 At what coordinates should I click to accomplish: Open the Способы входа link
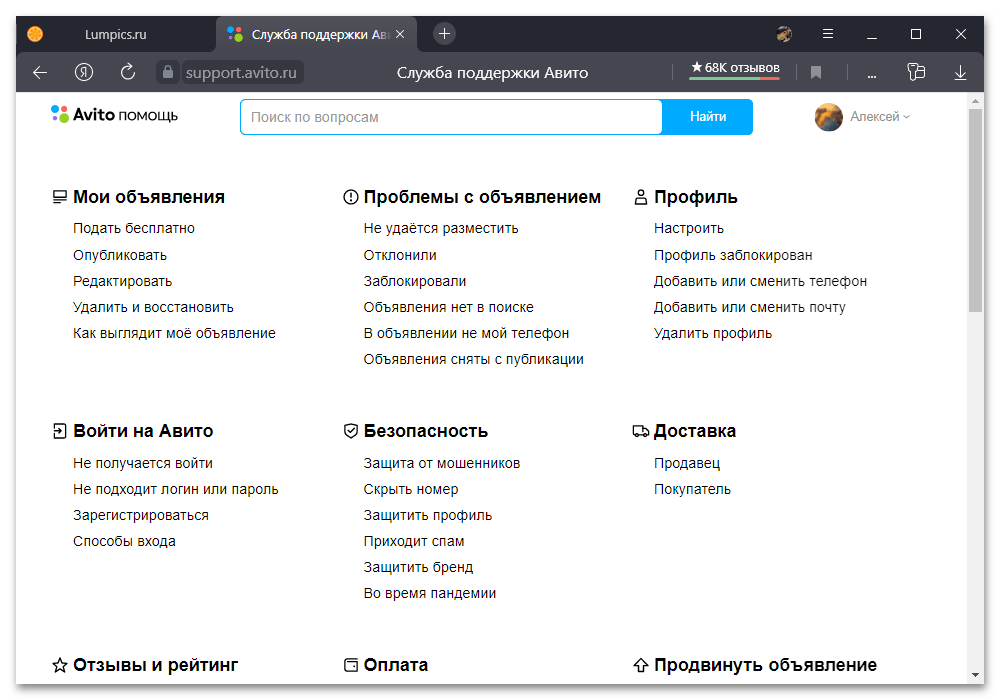(124, 541)
